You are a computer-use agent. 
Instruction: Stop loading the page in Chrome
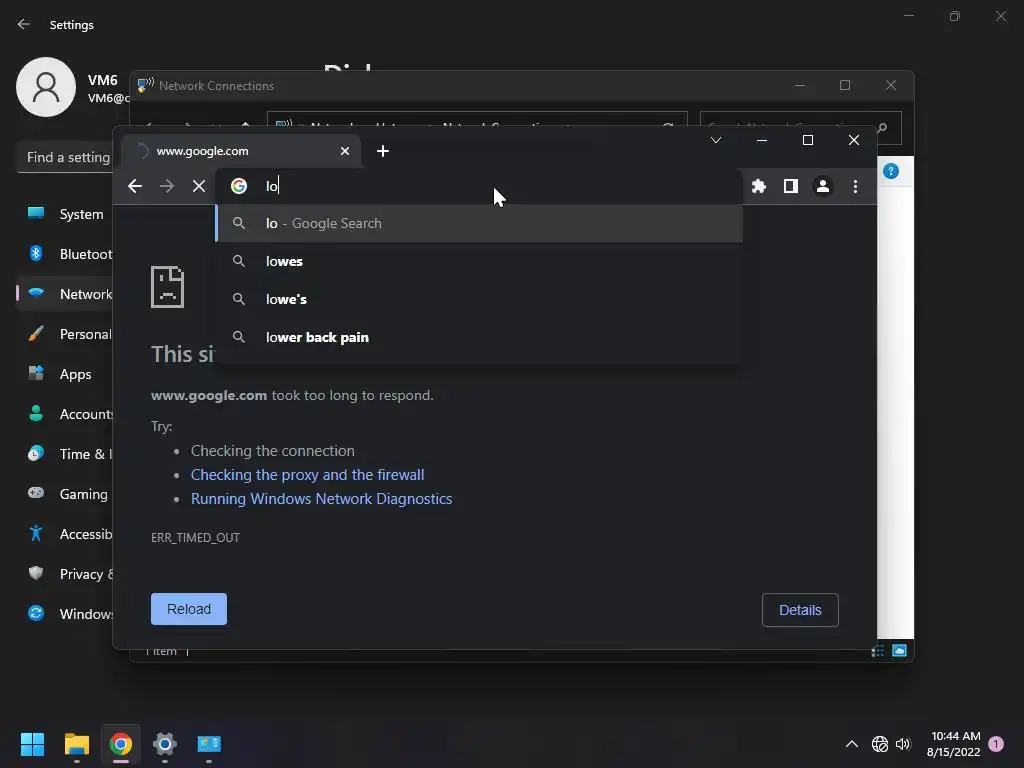coord(199,186)
